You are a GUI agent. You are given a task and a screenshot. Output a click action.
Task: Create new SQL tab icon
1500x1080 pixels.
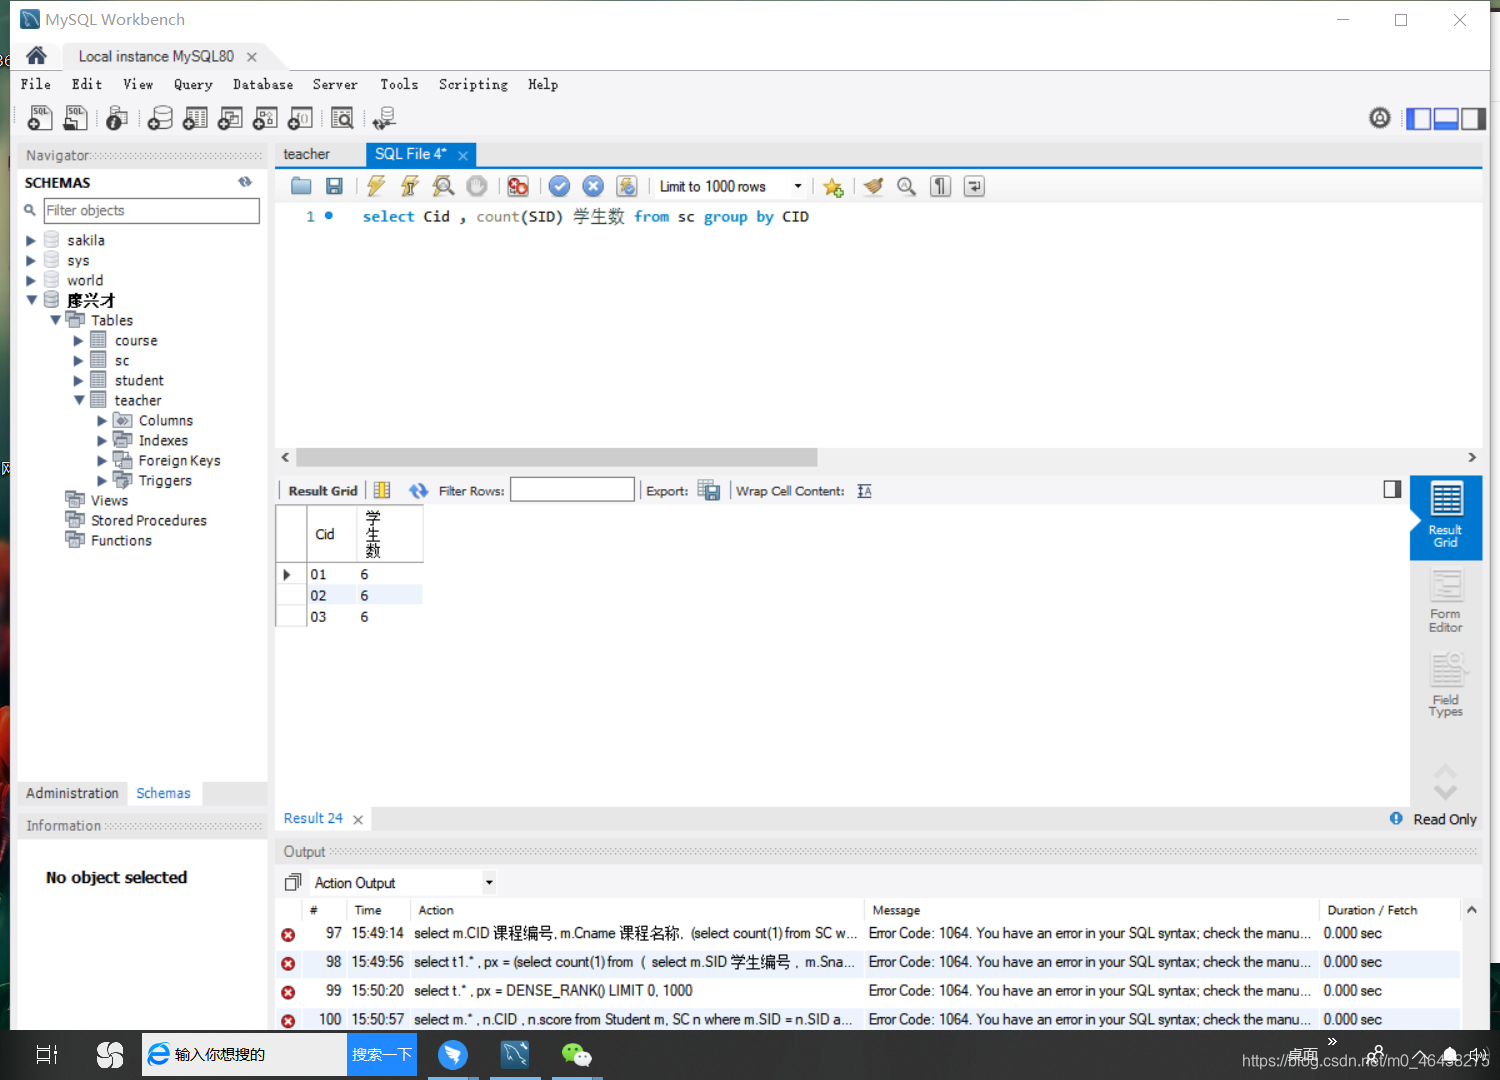coord(39,118)
